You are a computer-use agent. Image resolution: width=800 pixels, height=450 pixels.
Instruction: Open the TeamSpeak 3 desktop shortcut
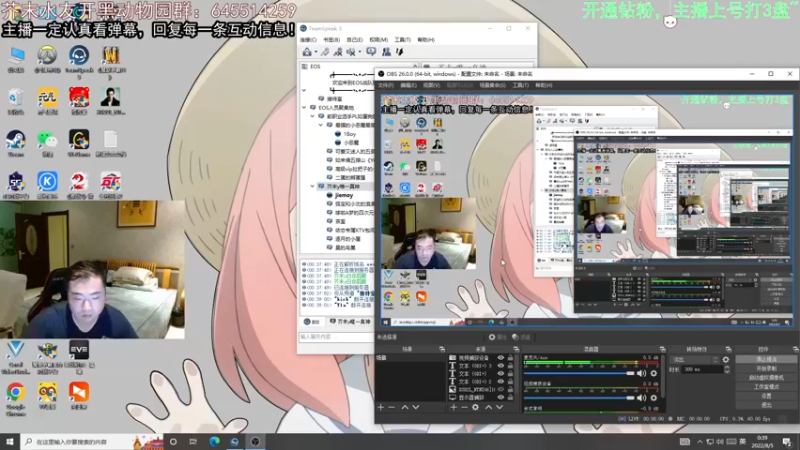pos(79,61)
